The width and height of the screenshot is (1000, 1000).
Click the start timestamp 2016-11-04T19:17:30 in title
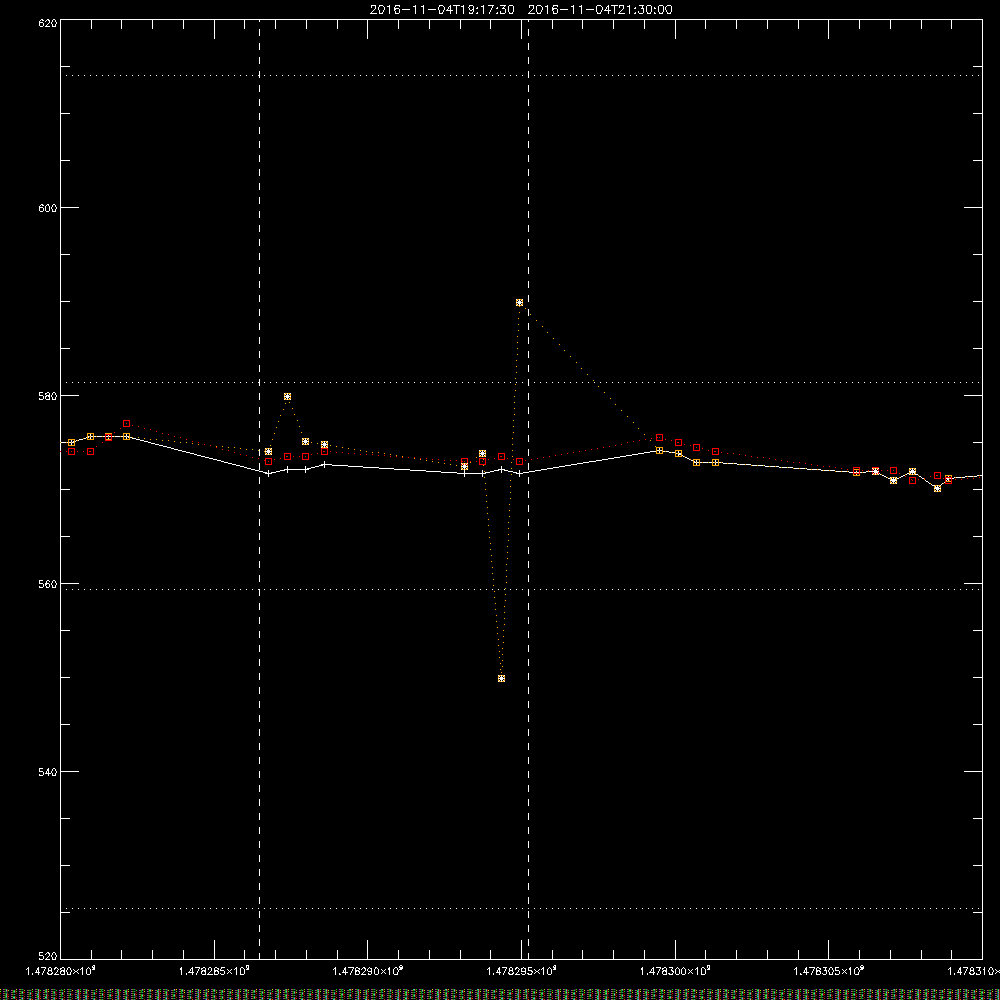coord(442,10)
